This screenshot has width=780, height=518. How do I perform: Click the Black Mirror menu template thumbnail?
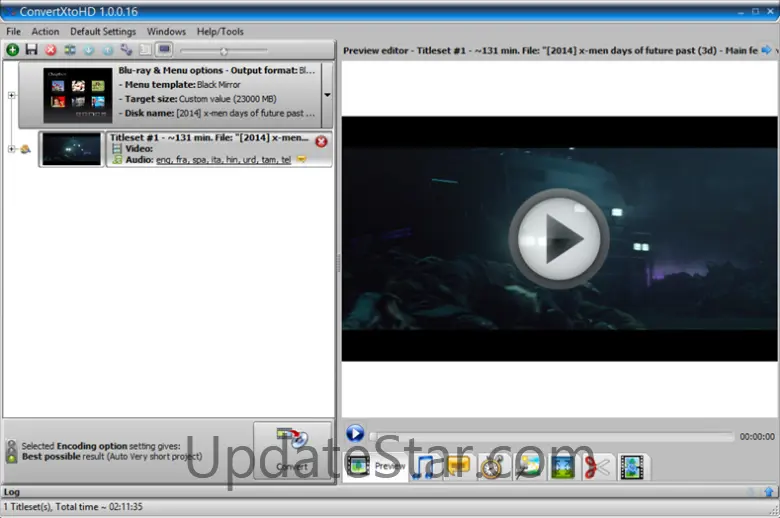(78, 96)
